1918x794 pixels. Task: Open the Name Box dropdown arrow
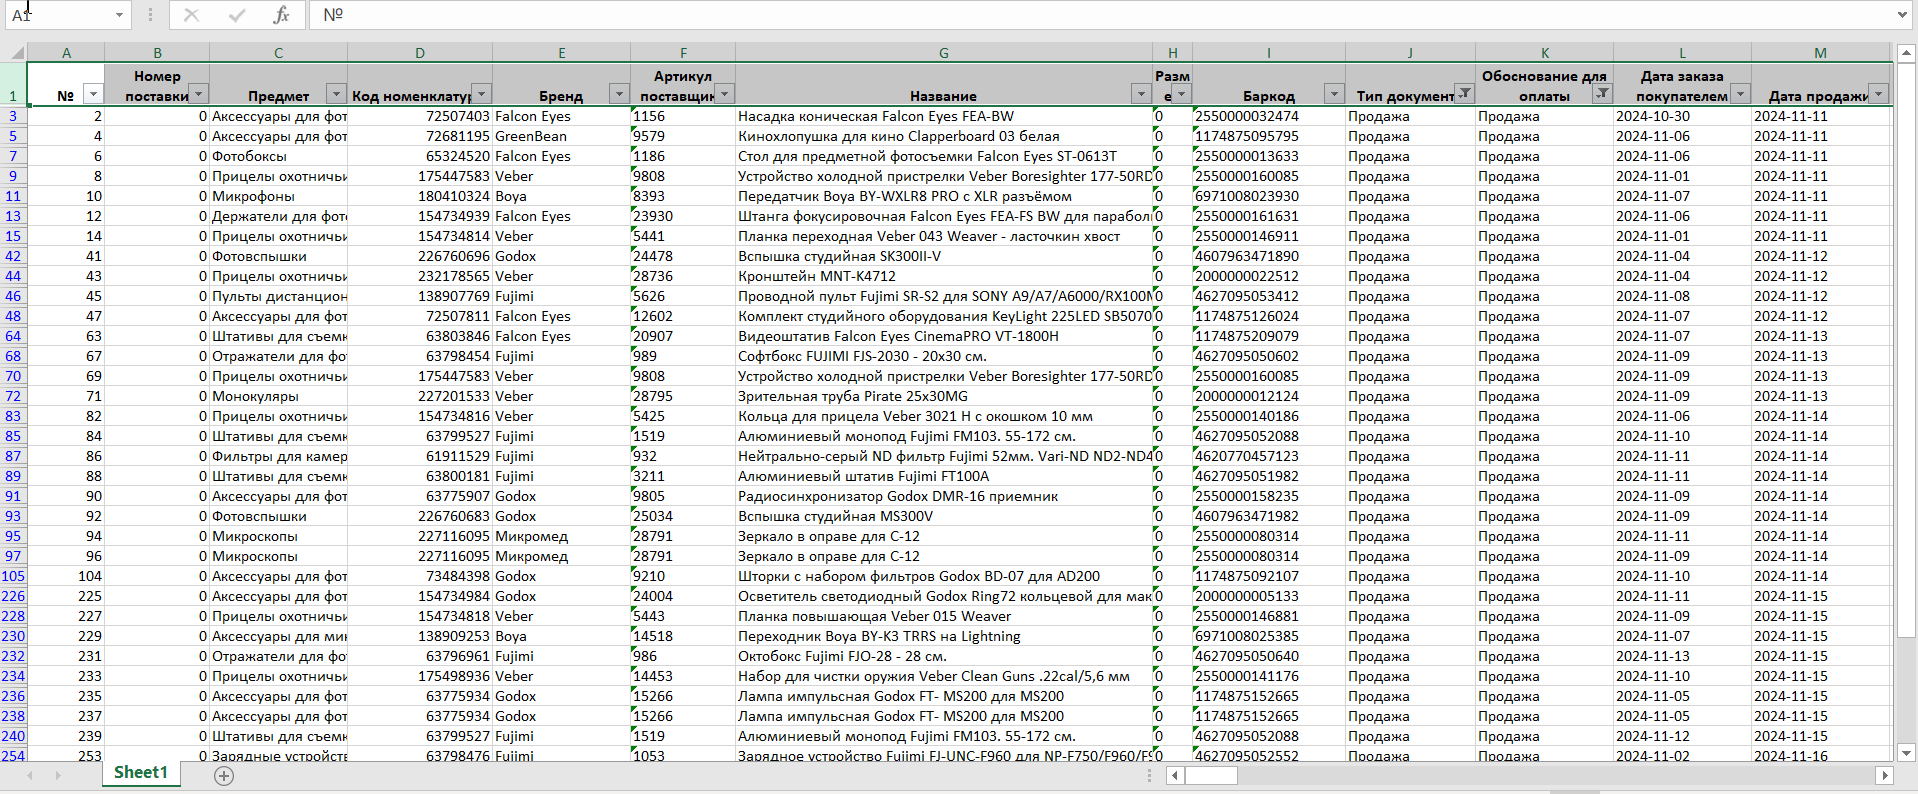(119, 15)
